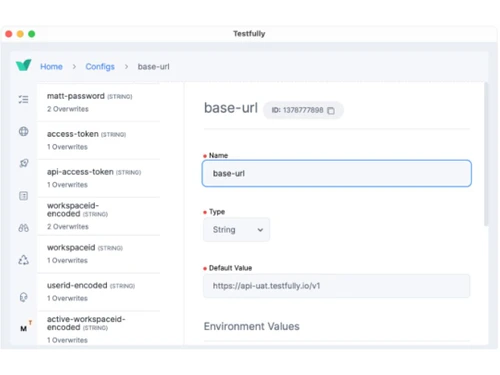500x375 pixels.
Task: Open the active-workspaceid-encoded config entry
Action: (x=99, y=328)
